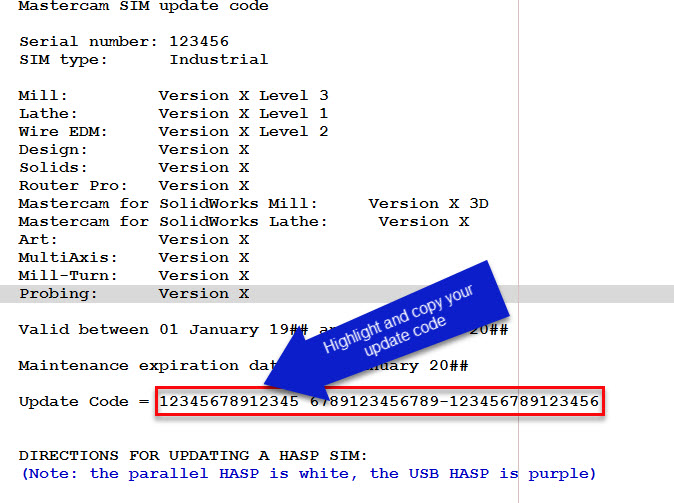Screen dimensions: 674x503
Task: Click 'Version X Level 1' in Lathe row
Action: click(x=243, y=113)
